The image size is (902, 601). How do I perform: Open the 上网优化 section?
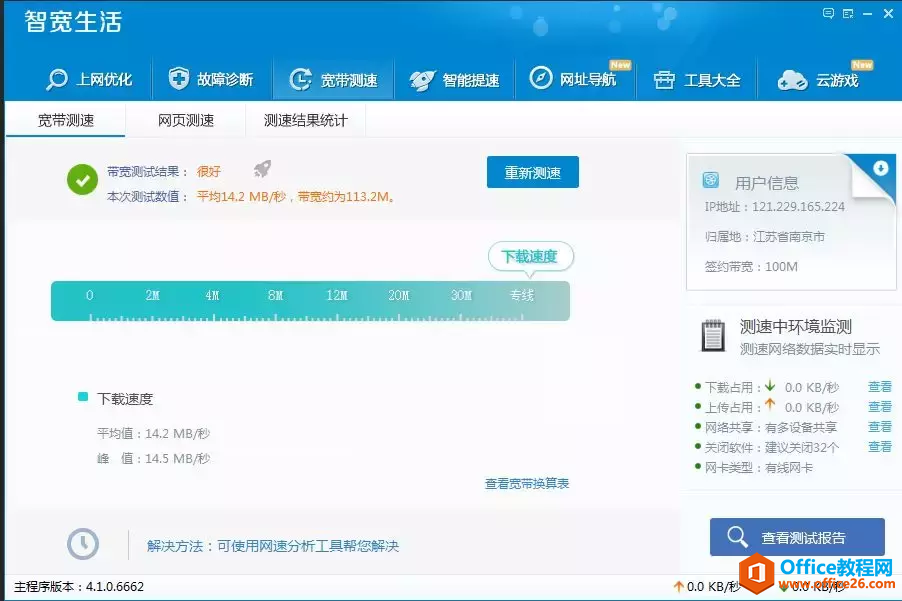(x=89, y=79)
